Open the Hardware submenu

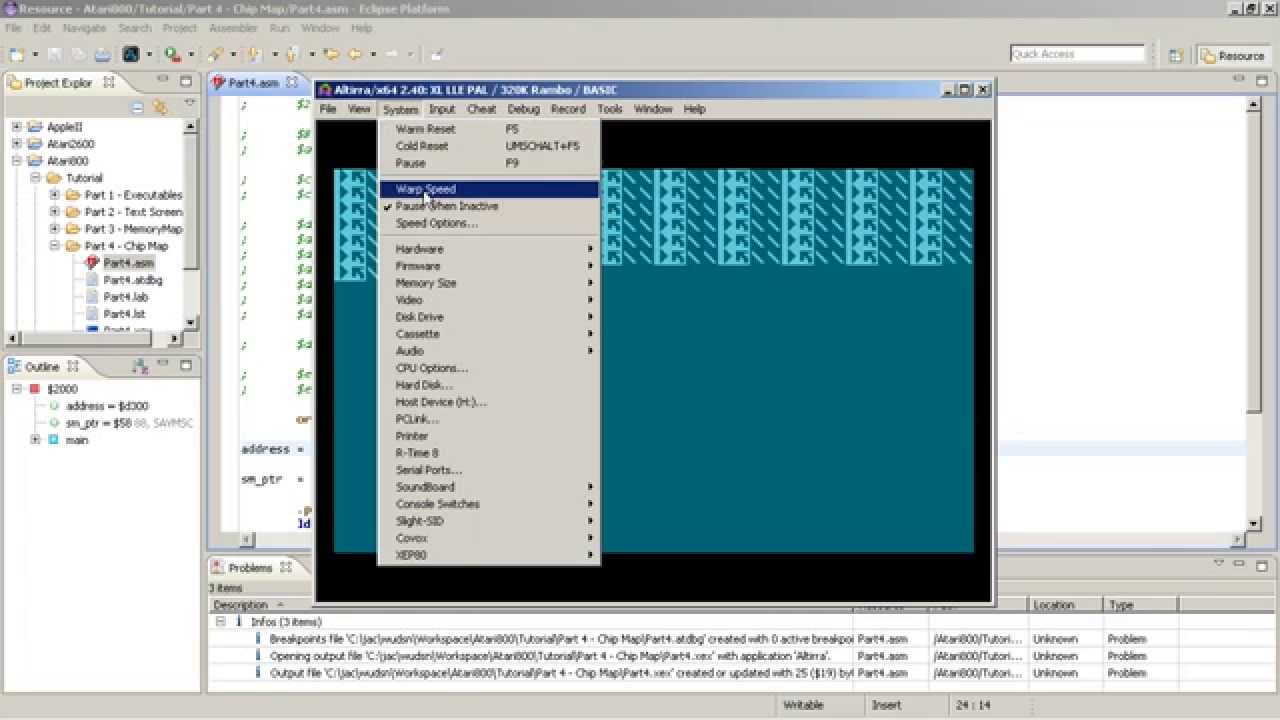coord(419,249)
